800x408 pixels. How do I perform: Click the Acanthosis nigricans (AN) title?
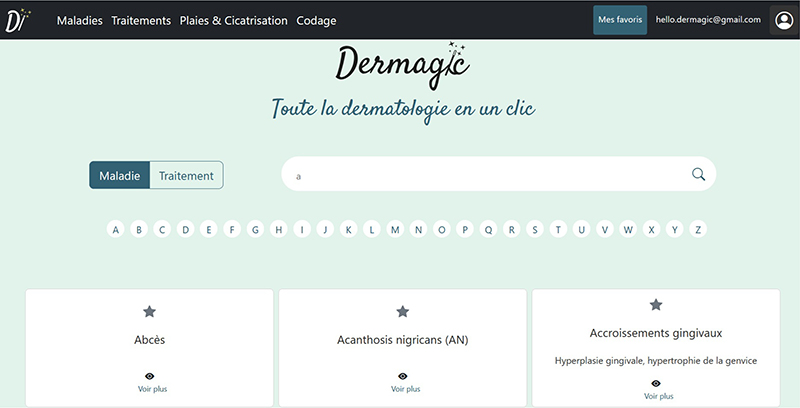pos(403,340)
